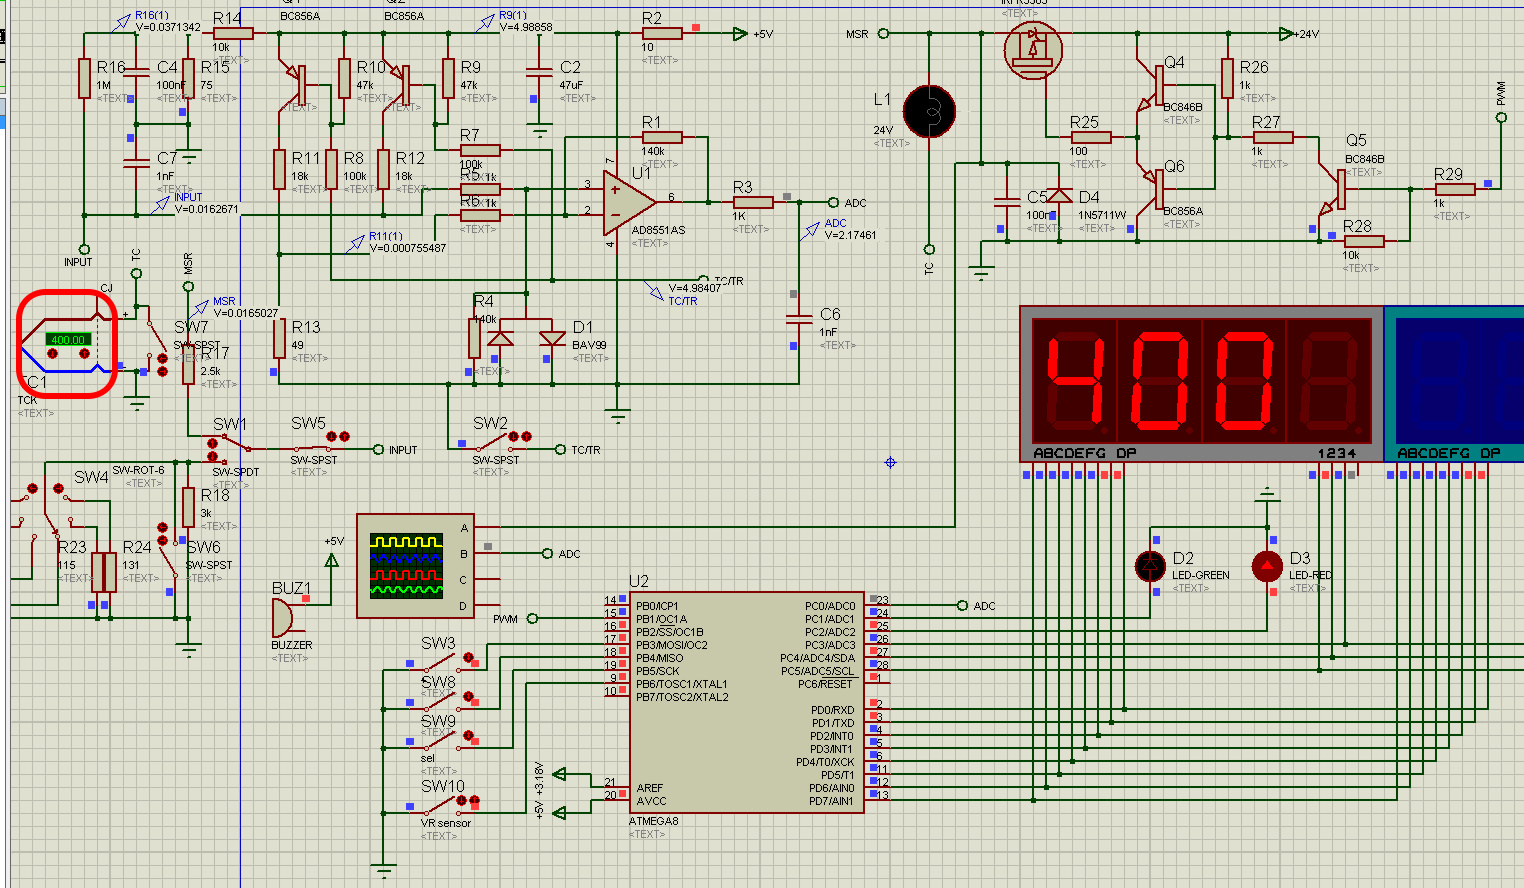Select the power MOSFET next to MSR terminal
This screenshot has height=888, width=1524.
pos(1033,49)
